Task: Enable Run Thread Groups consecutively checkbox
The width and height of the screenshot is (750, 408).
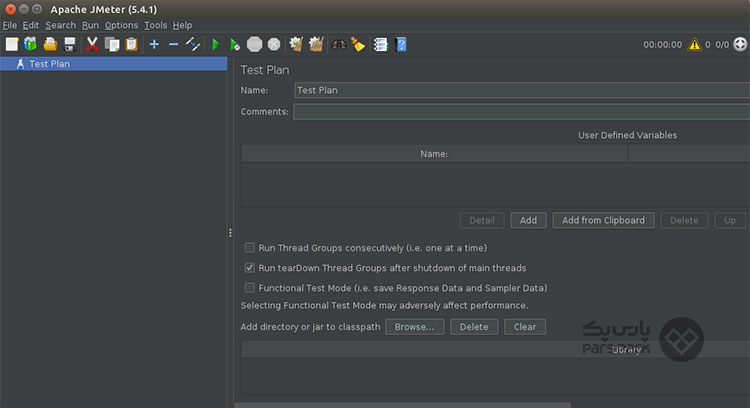Action: (x=250, y=248)
